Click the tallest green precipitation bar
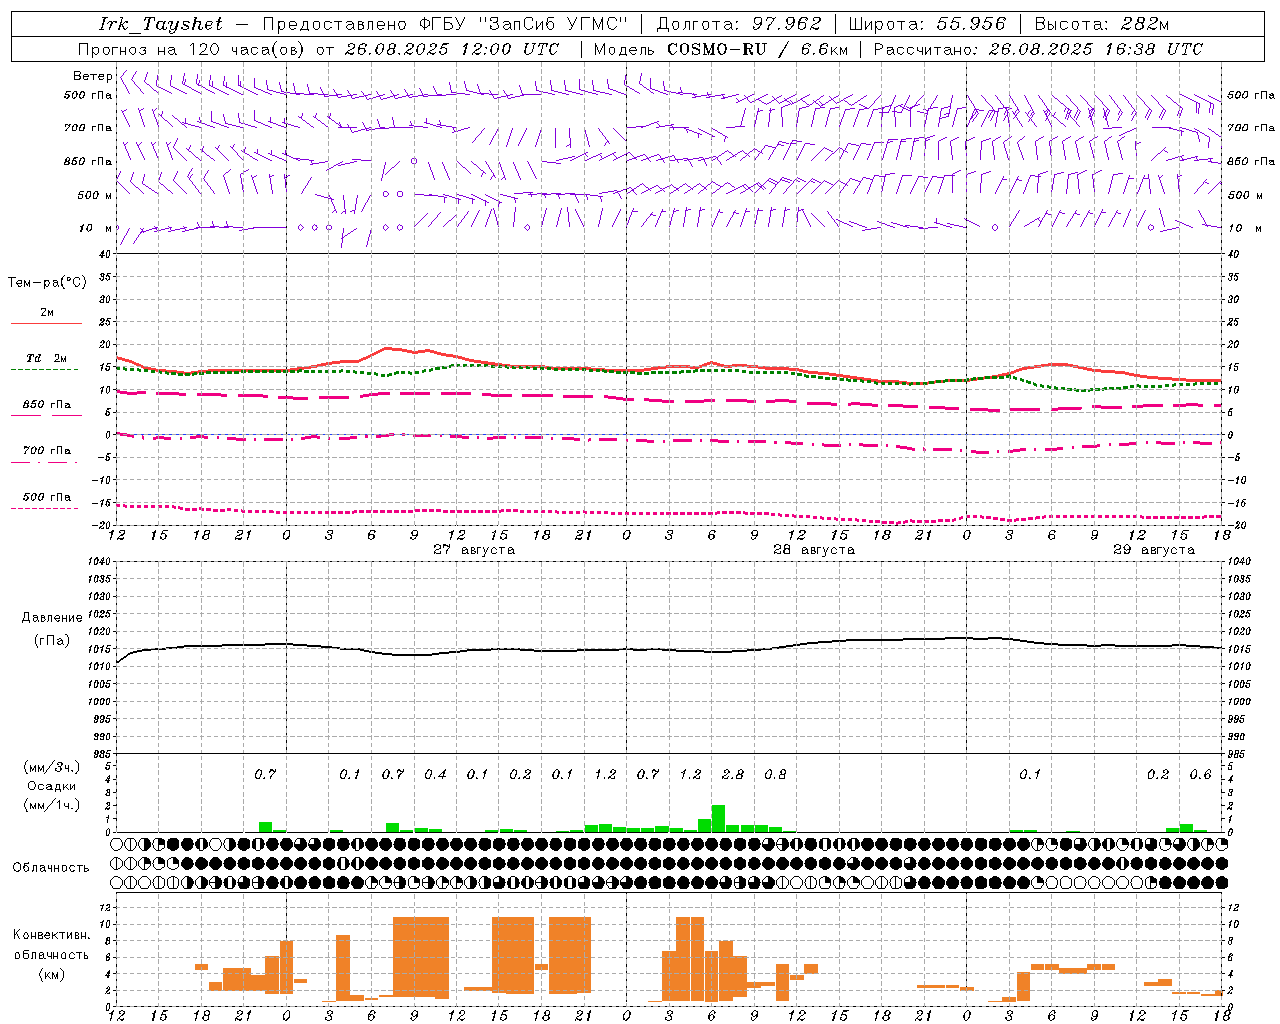The image size is (1280, 1024). (x=718, y=818)
